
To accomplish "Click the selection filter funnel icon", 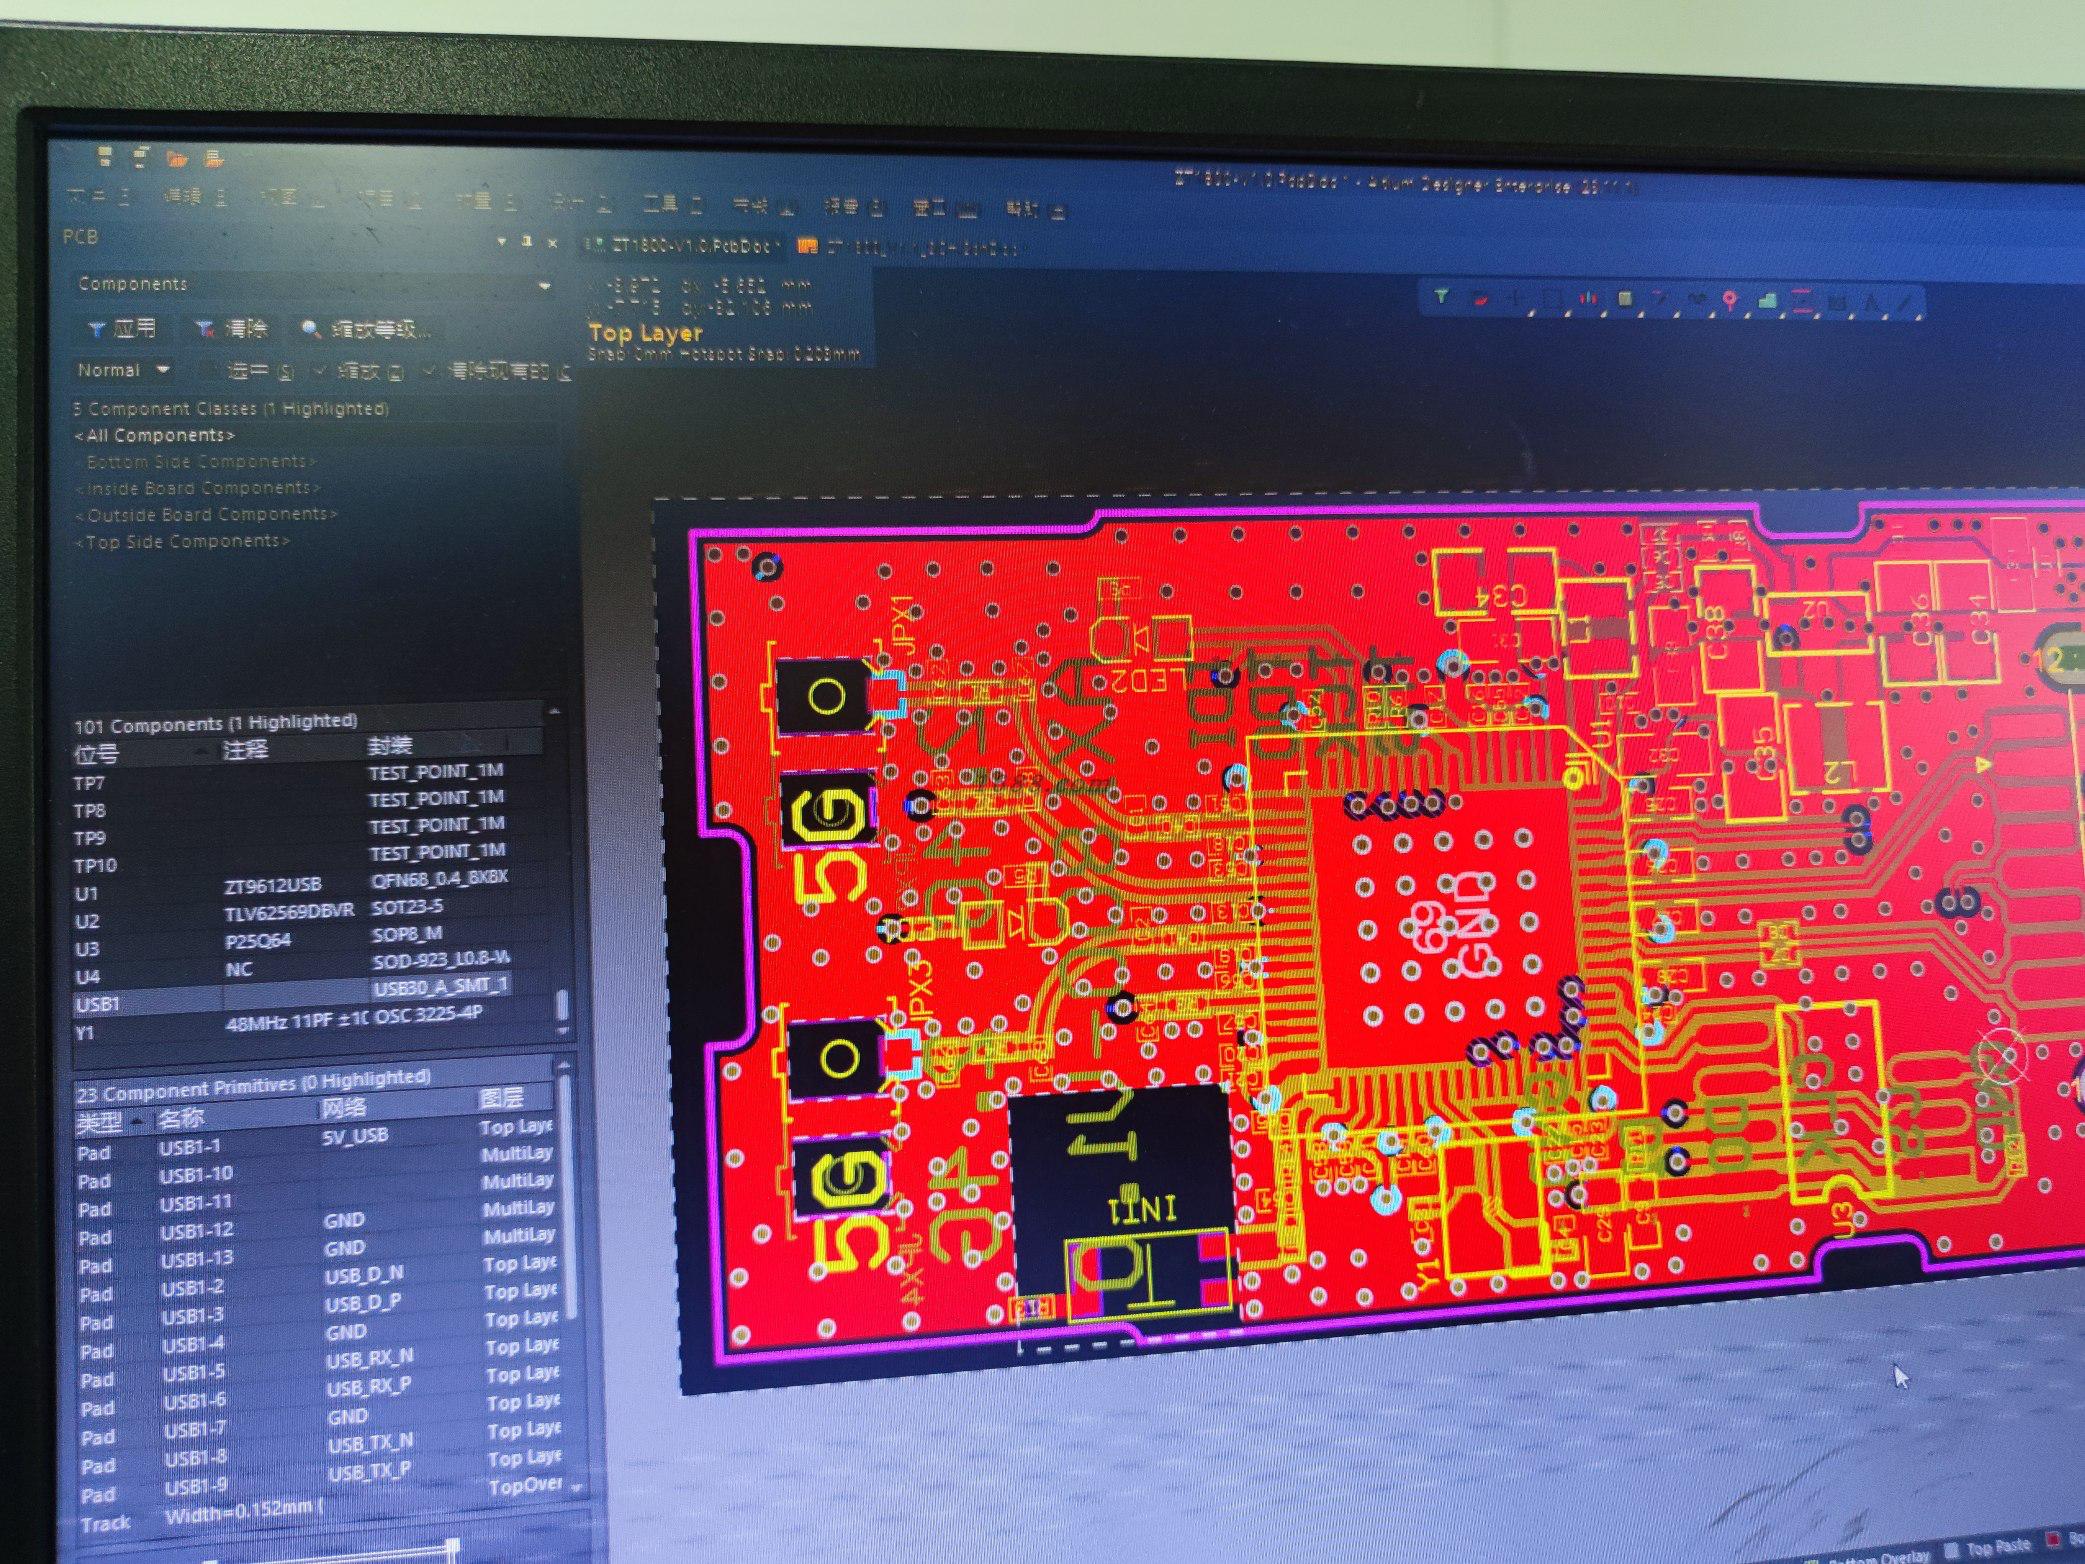I will (1441, 296).
